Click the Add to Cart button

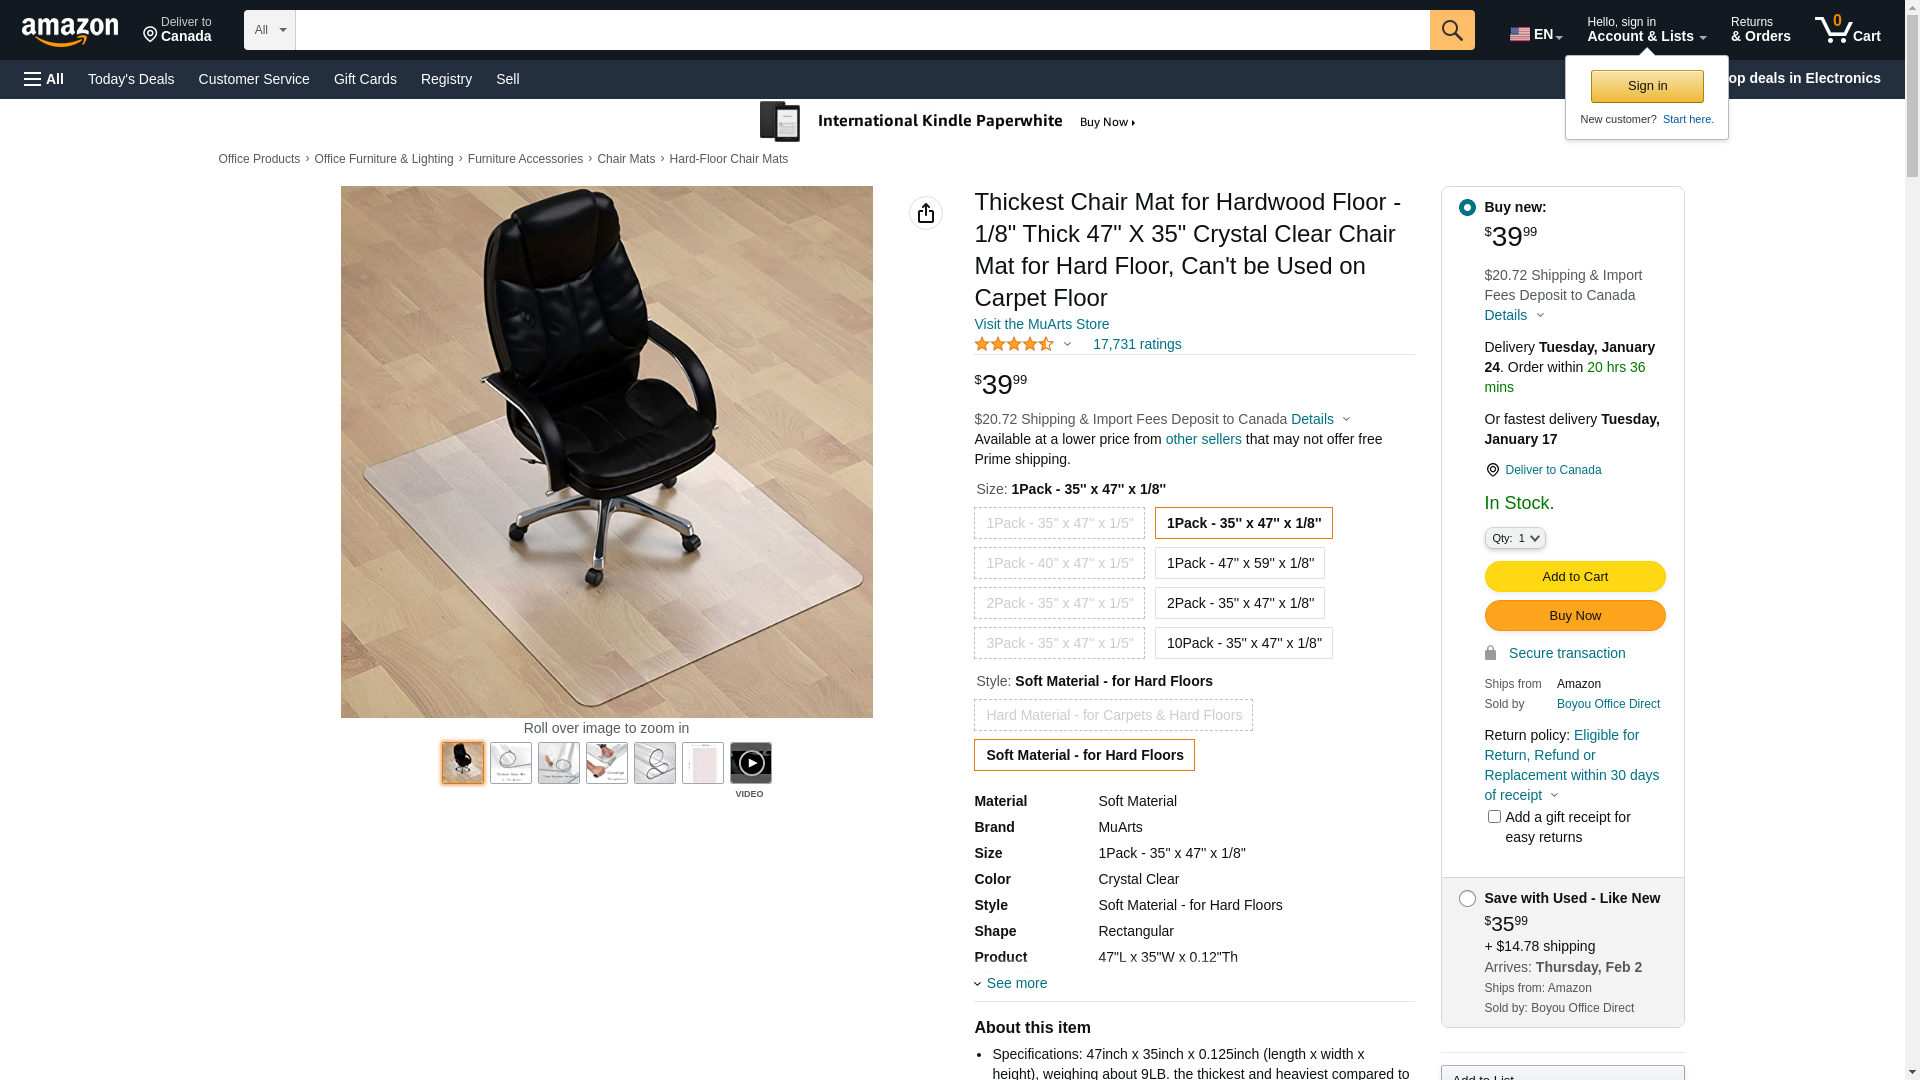pos(1575,576)
